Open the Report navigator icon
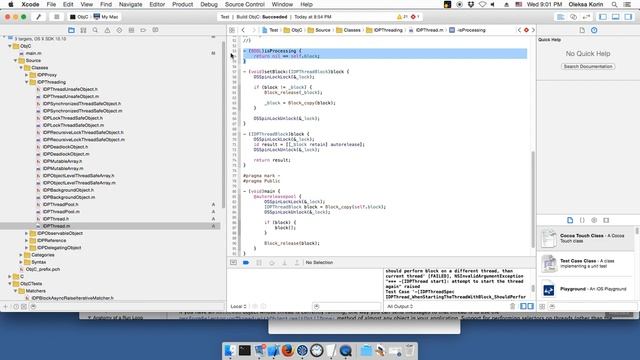The height and width of the screenshot is (360, 640). click(x=156, y=30)
